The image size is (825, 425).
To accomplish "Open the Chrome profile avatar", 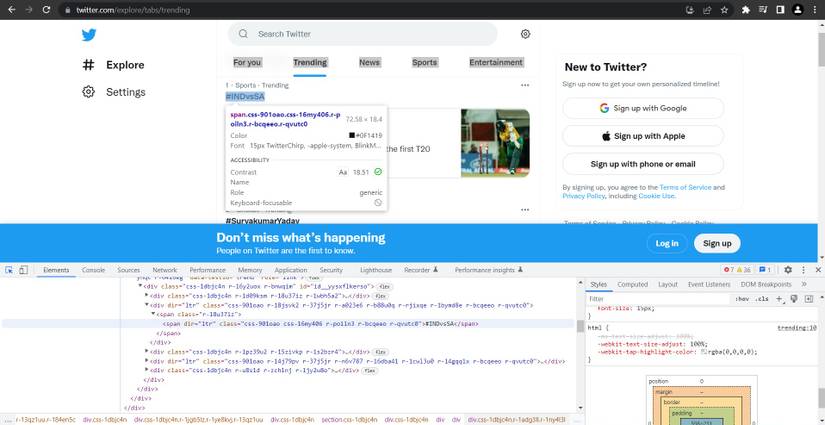I will (798, 9).
